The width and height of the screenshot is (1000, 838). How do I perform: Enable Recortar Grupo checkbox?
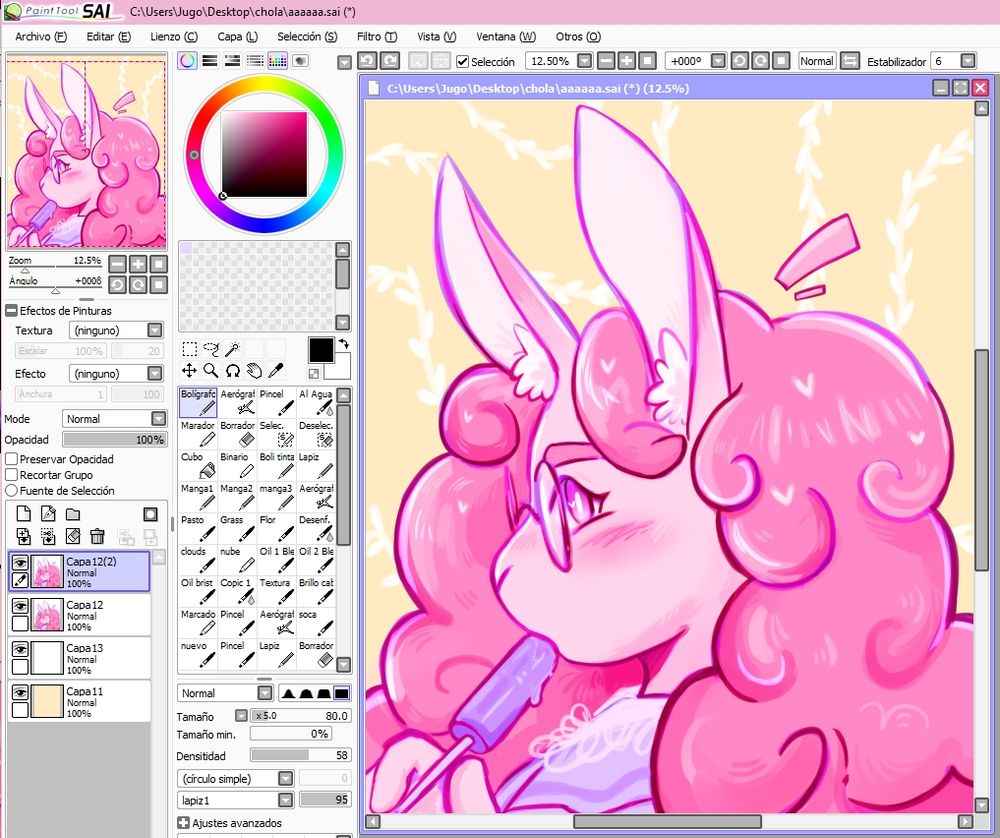pyautogui.click(x=11, y=475)
